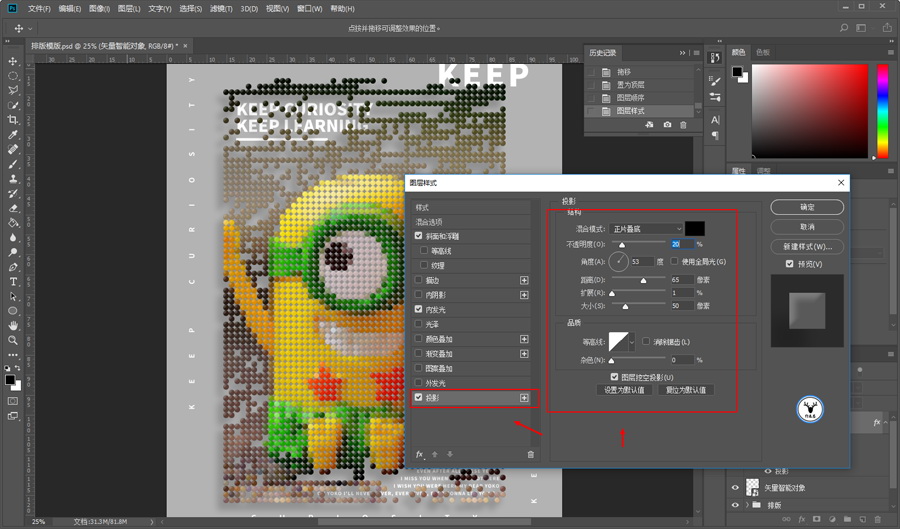Select the Brush tool

(x=13, y=164)
